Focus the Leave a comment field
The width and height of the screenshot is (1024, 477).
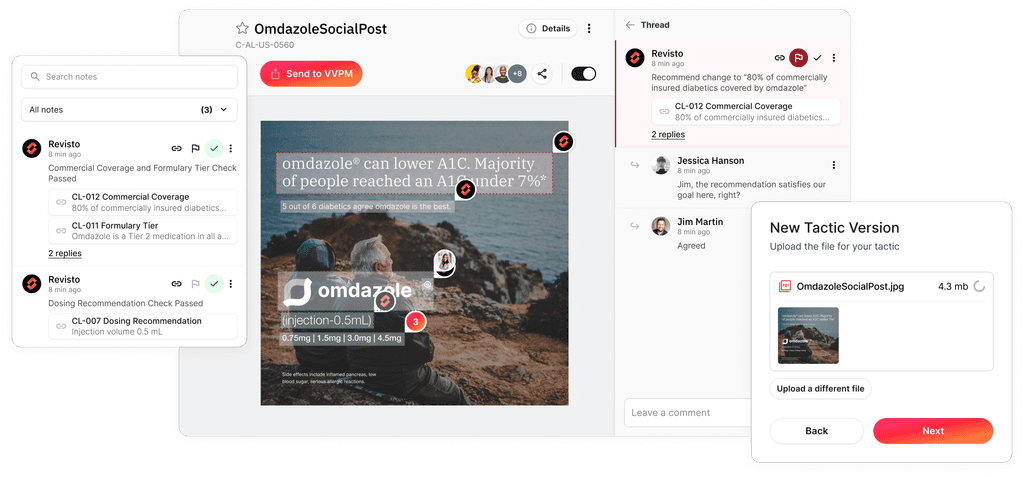(x=688, y=412)
